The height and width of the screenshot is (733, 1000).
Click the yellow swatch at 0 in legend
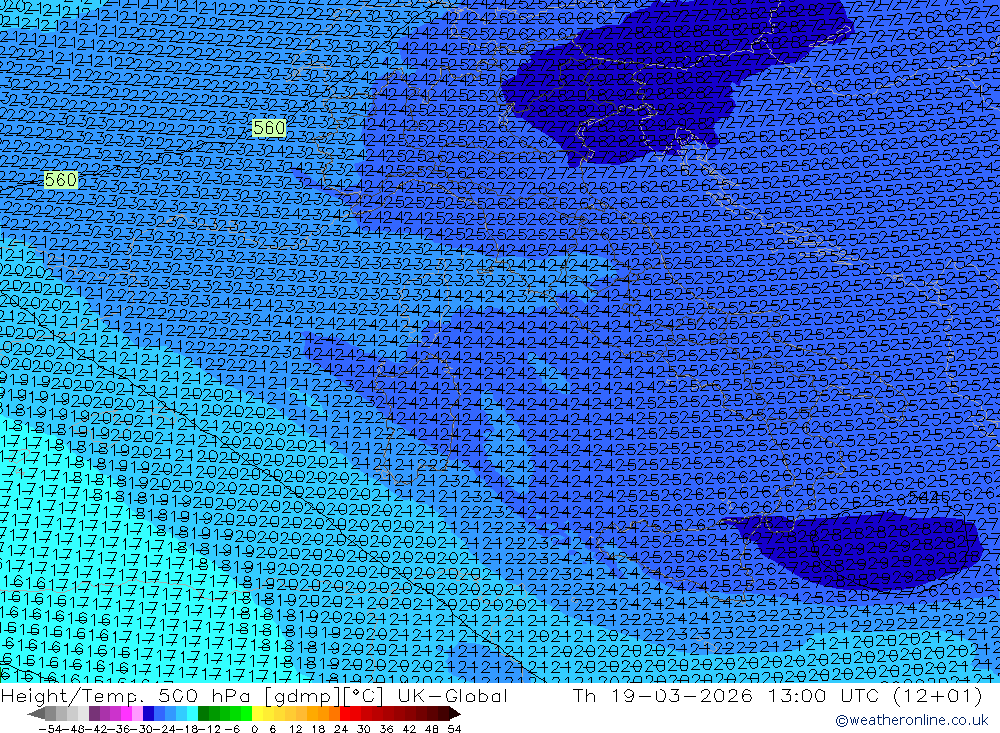click(x=258, y=714)
